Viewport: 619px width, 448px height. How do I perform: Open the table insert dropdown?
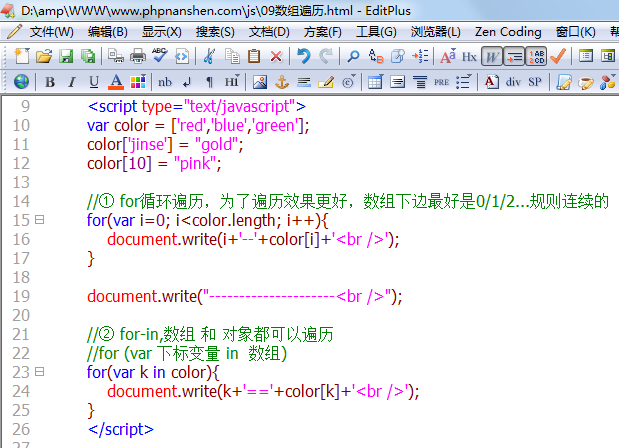[375, 82]
